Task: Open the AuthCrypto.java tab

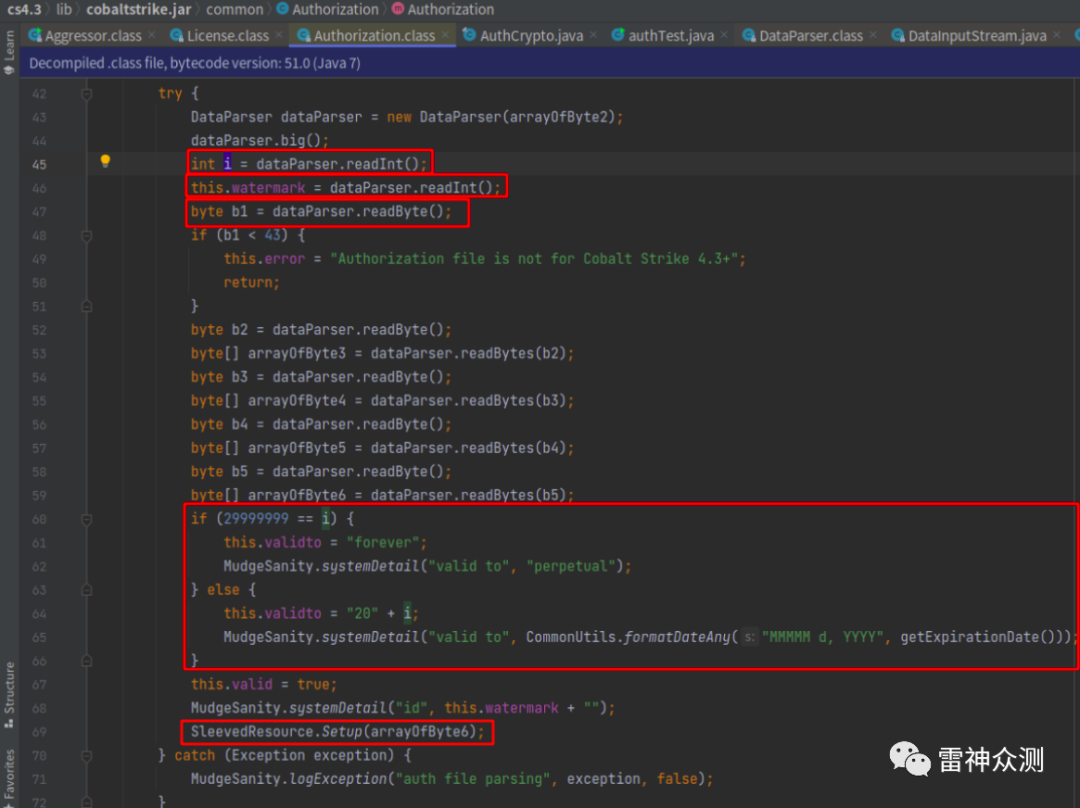Action: [531, 36]
